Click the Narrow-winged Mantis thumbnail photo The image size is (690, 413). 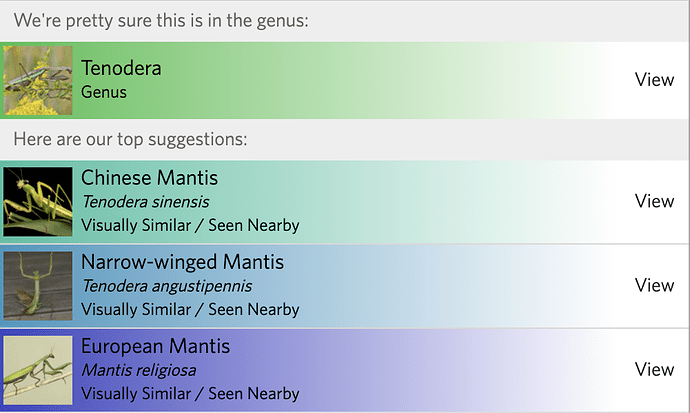click(38, 285)
